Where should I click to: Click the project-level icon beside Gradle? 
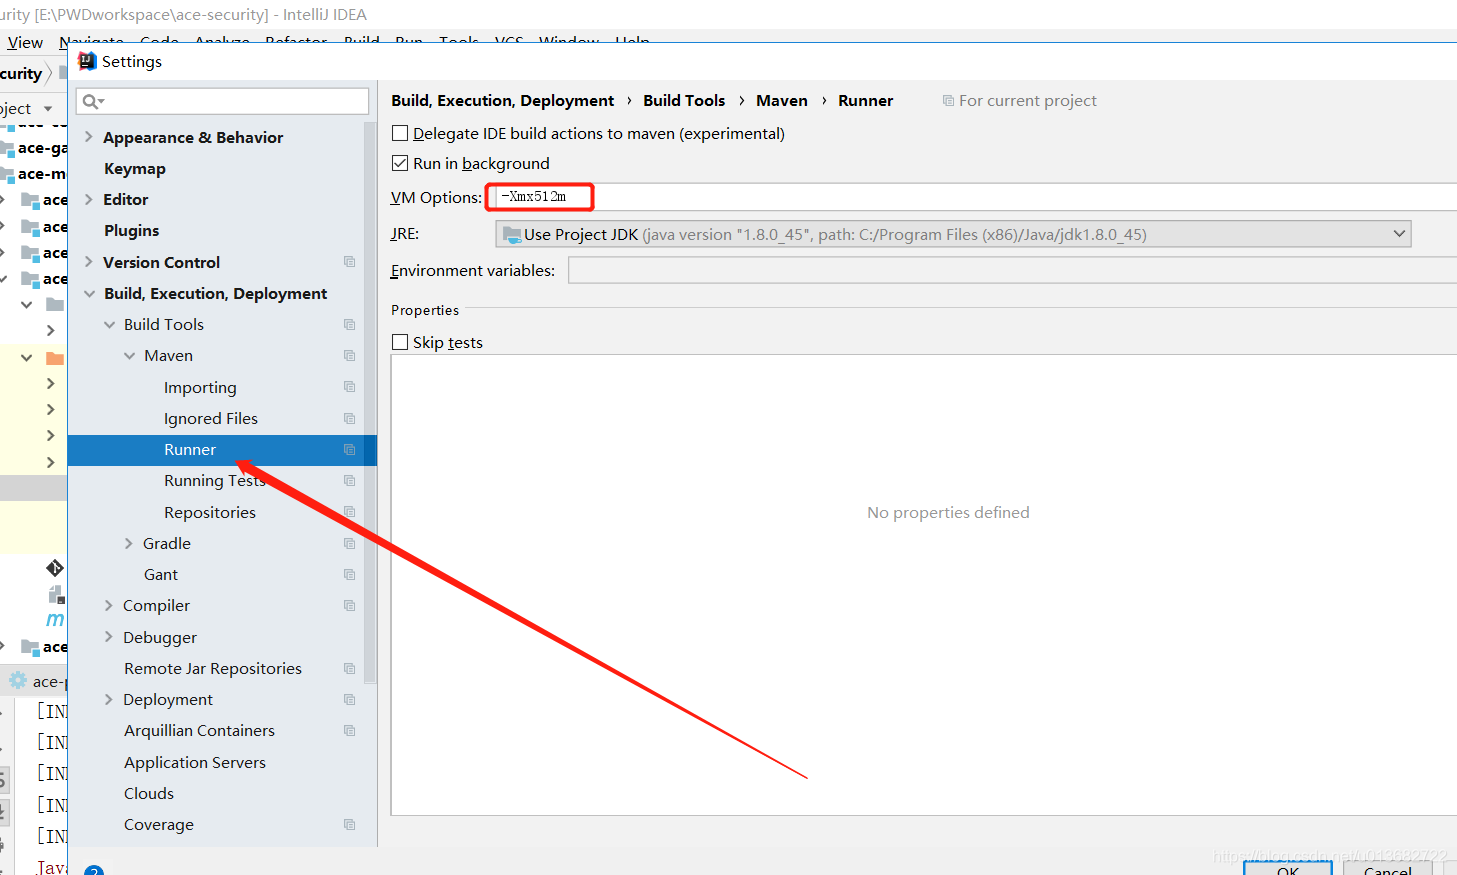[x=349, y=543]
